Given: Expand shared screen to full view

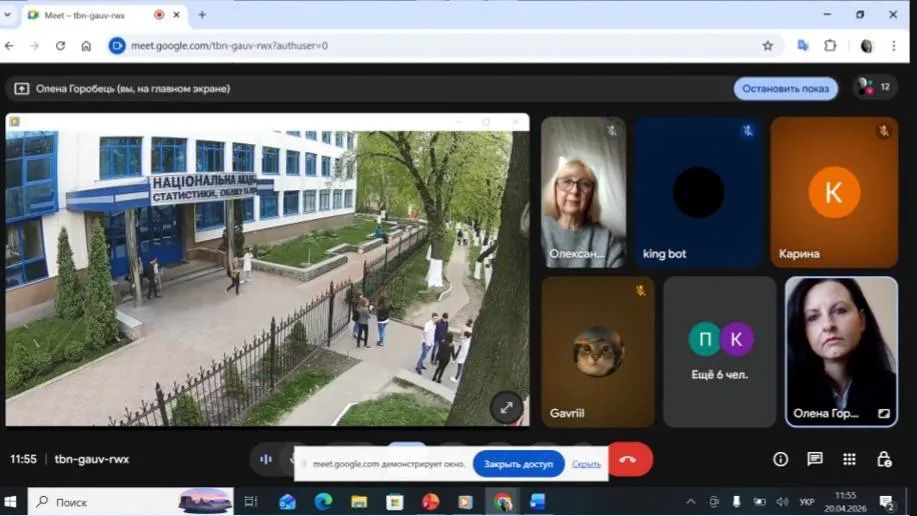Looking at the screenshot, I should tap(506, 407).
